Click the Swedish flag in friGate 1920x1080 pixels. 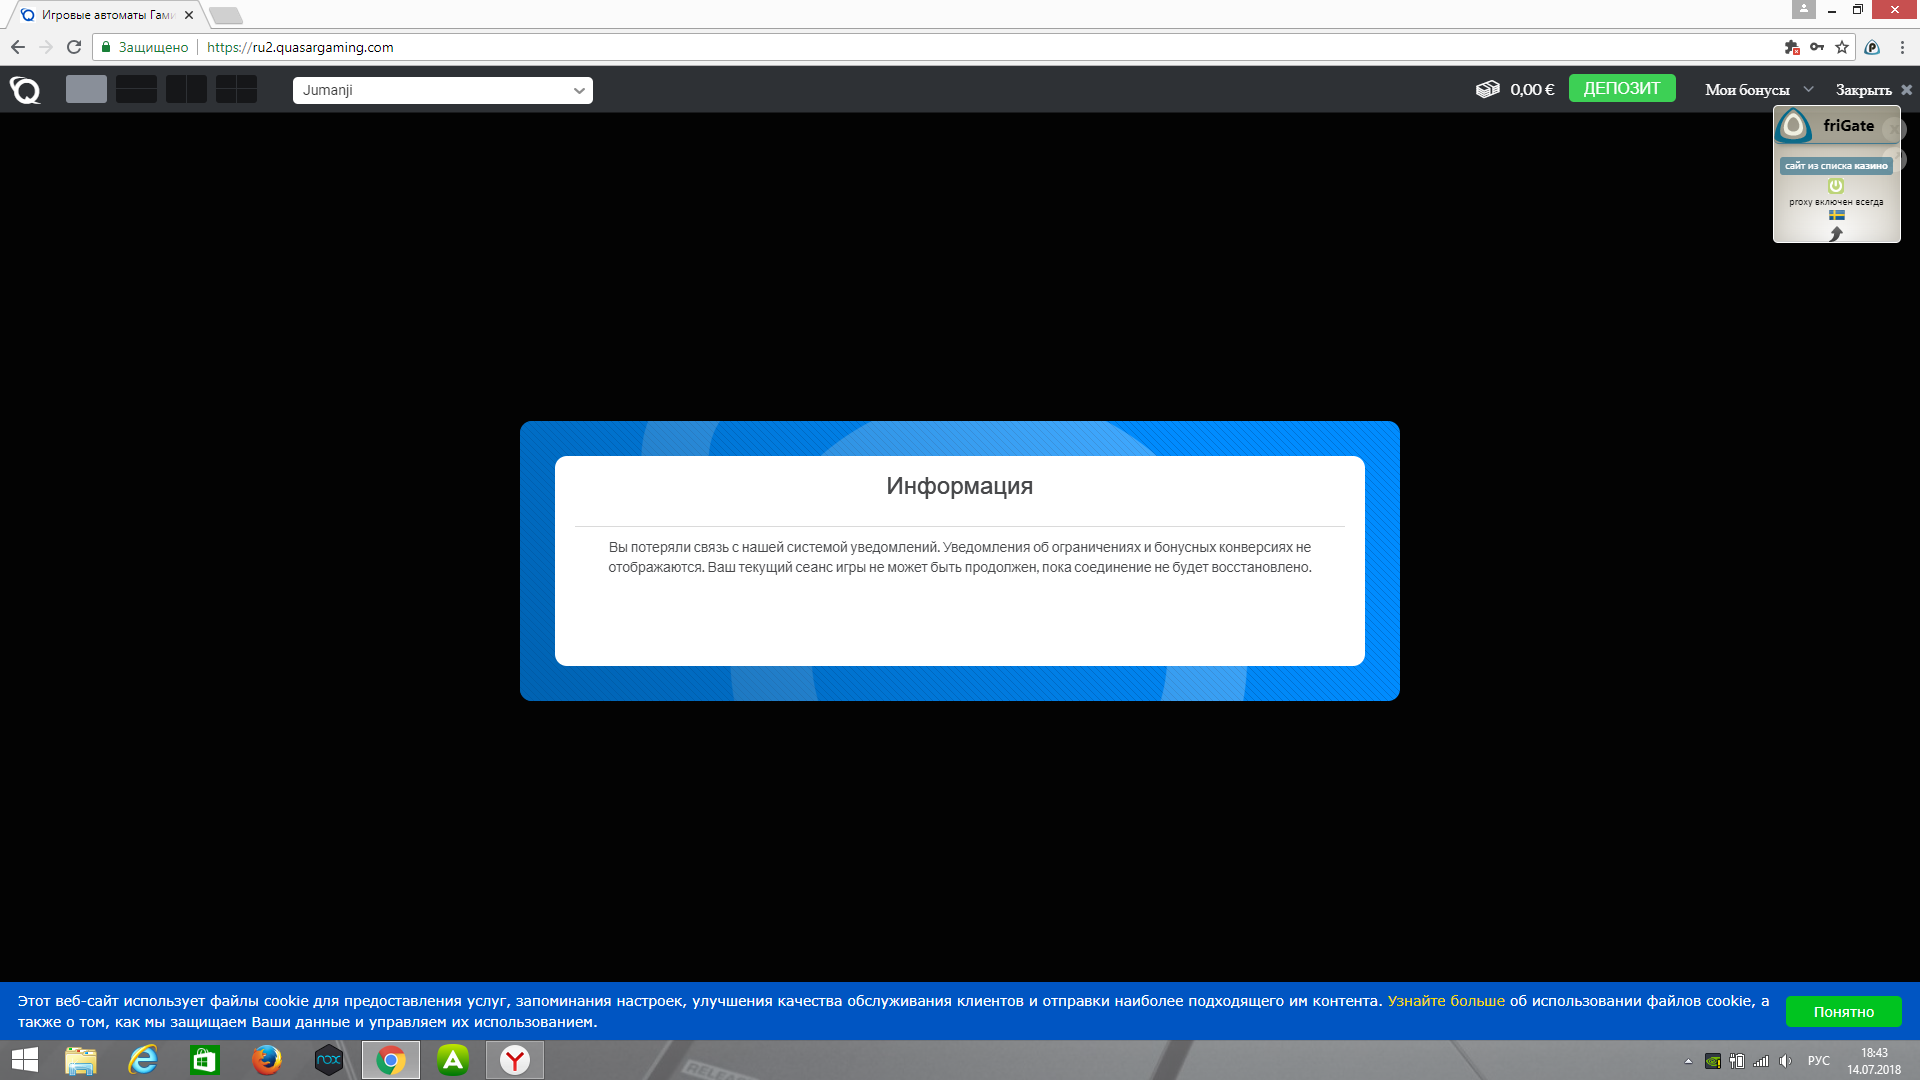pyautogui.click(x=1836, y=215)
